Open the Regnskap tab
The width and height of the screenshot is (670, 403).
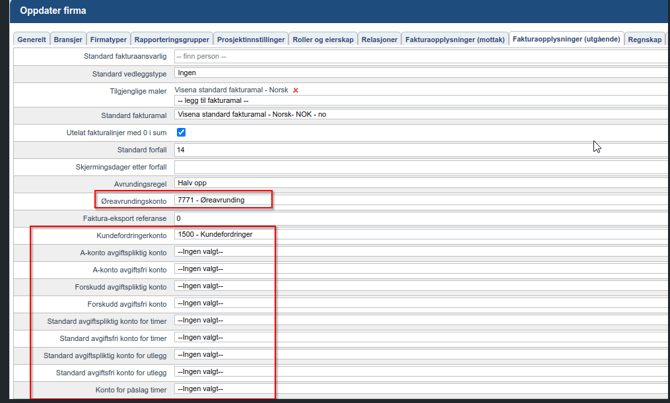647,40
